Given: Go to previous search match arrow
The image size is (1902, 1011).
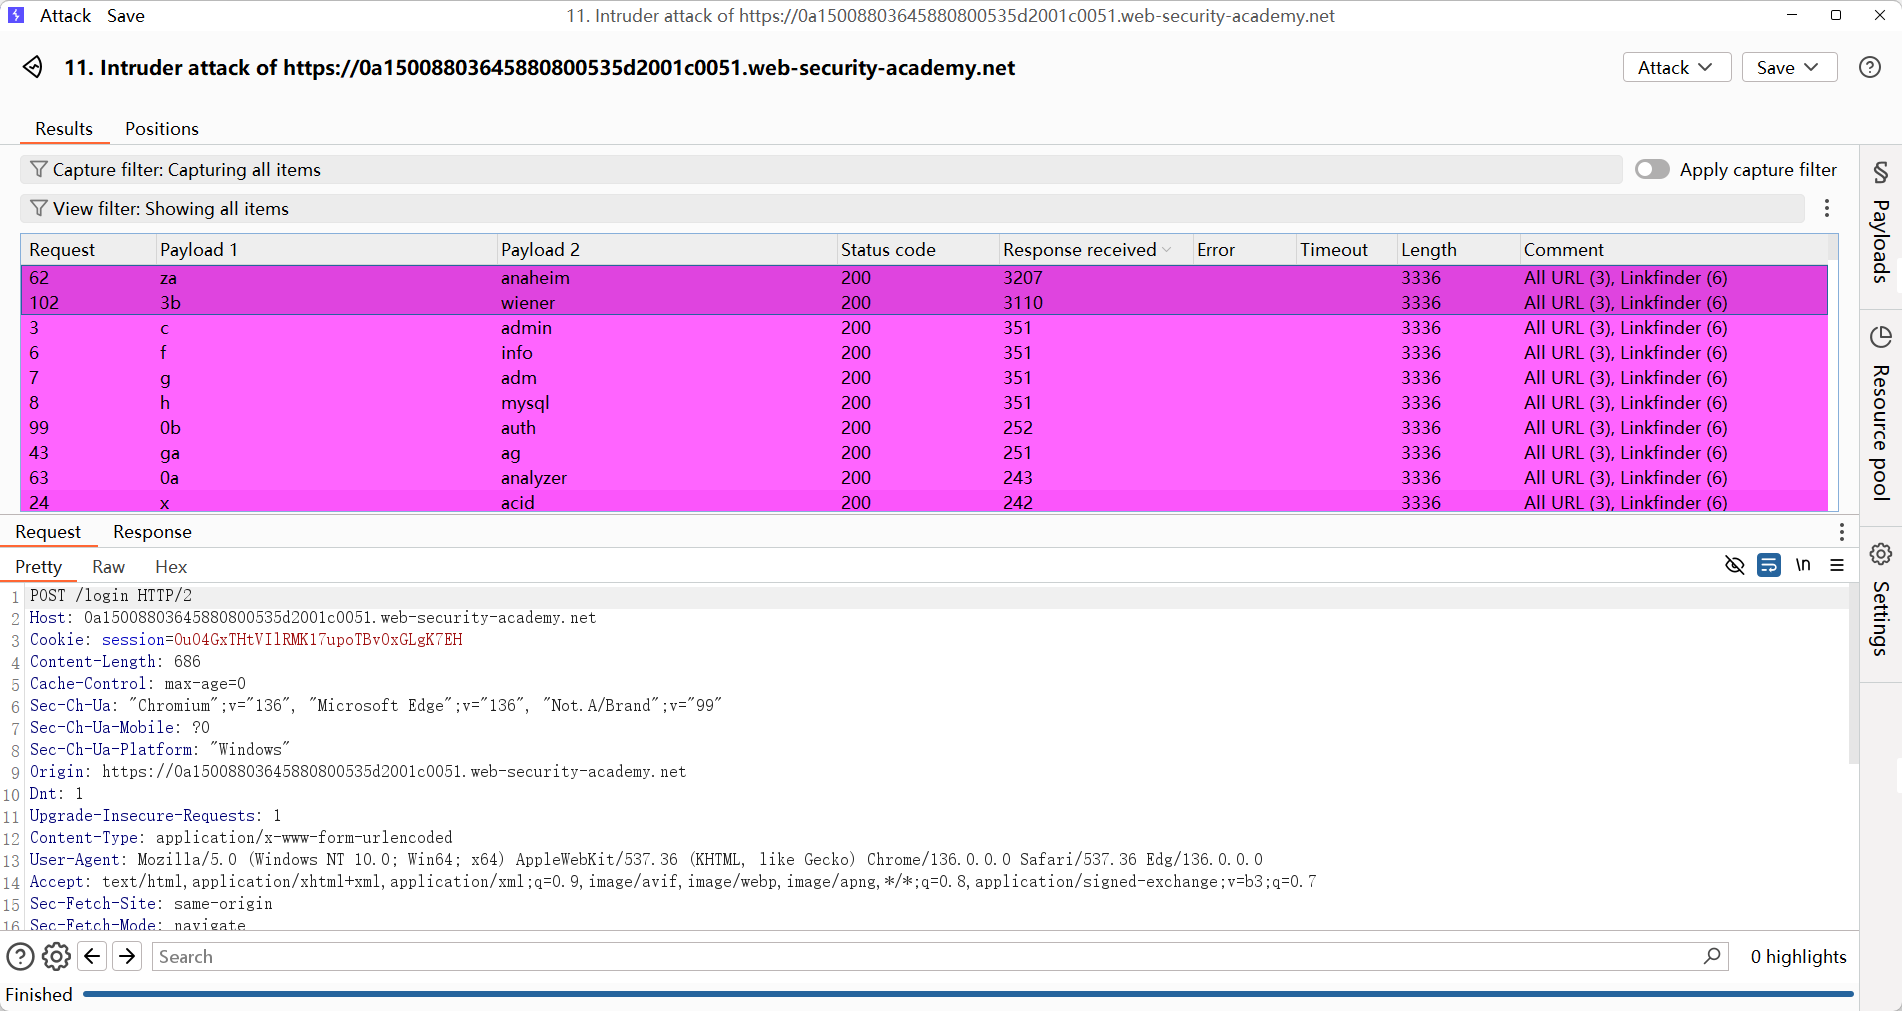Looking at the screenshot, I should click(92, 957).
